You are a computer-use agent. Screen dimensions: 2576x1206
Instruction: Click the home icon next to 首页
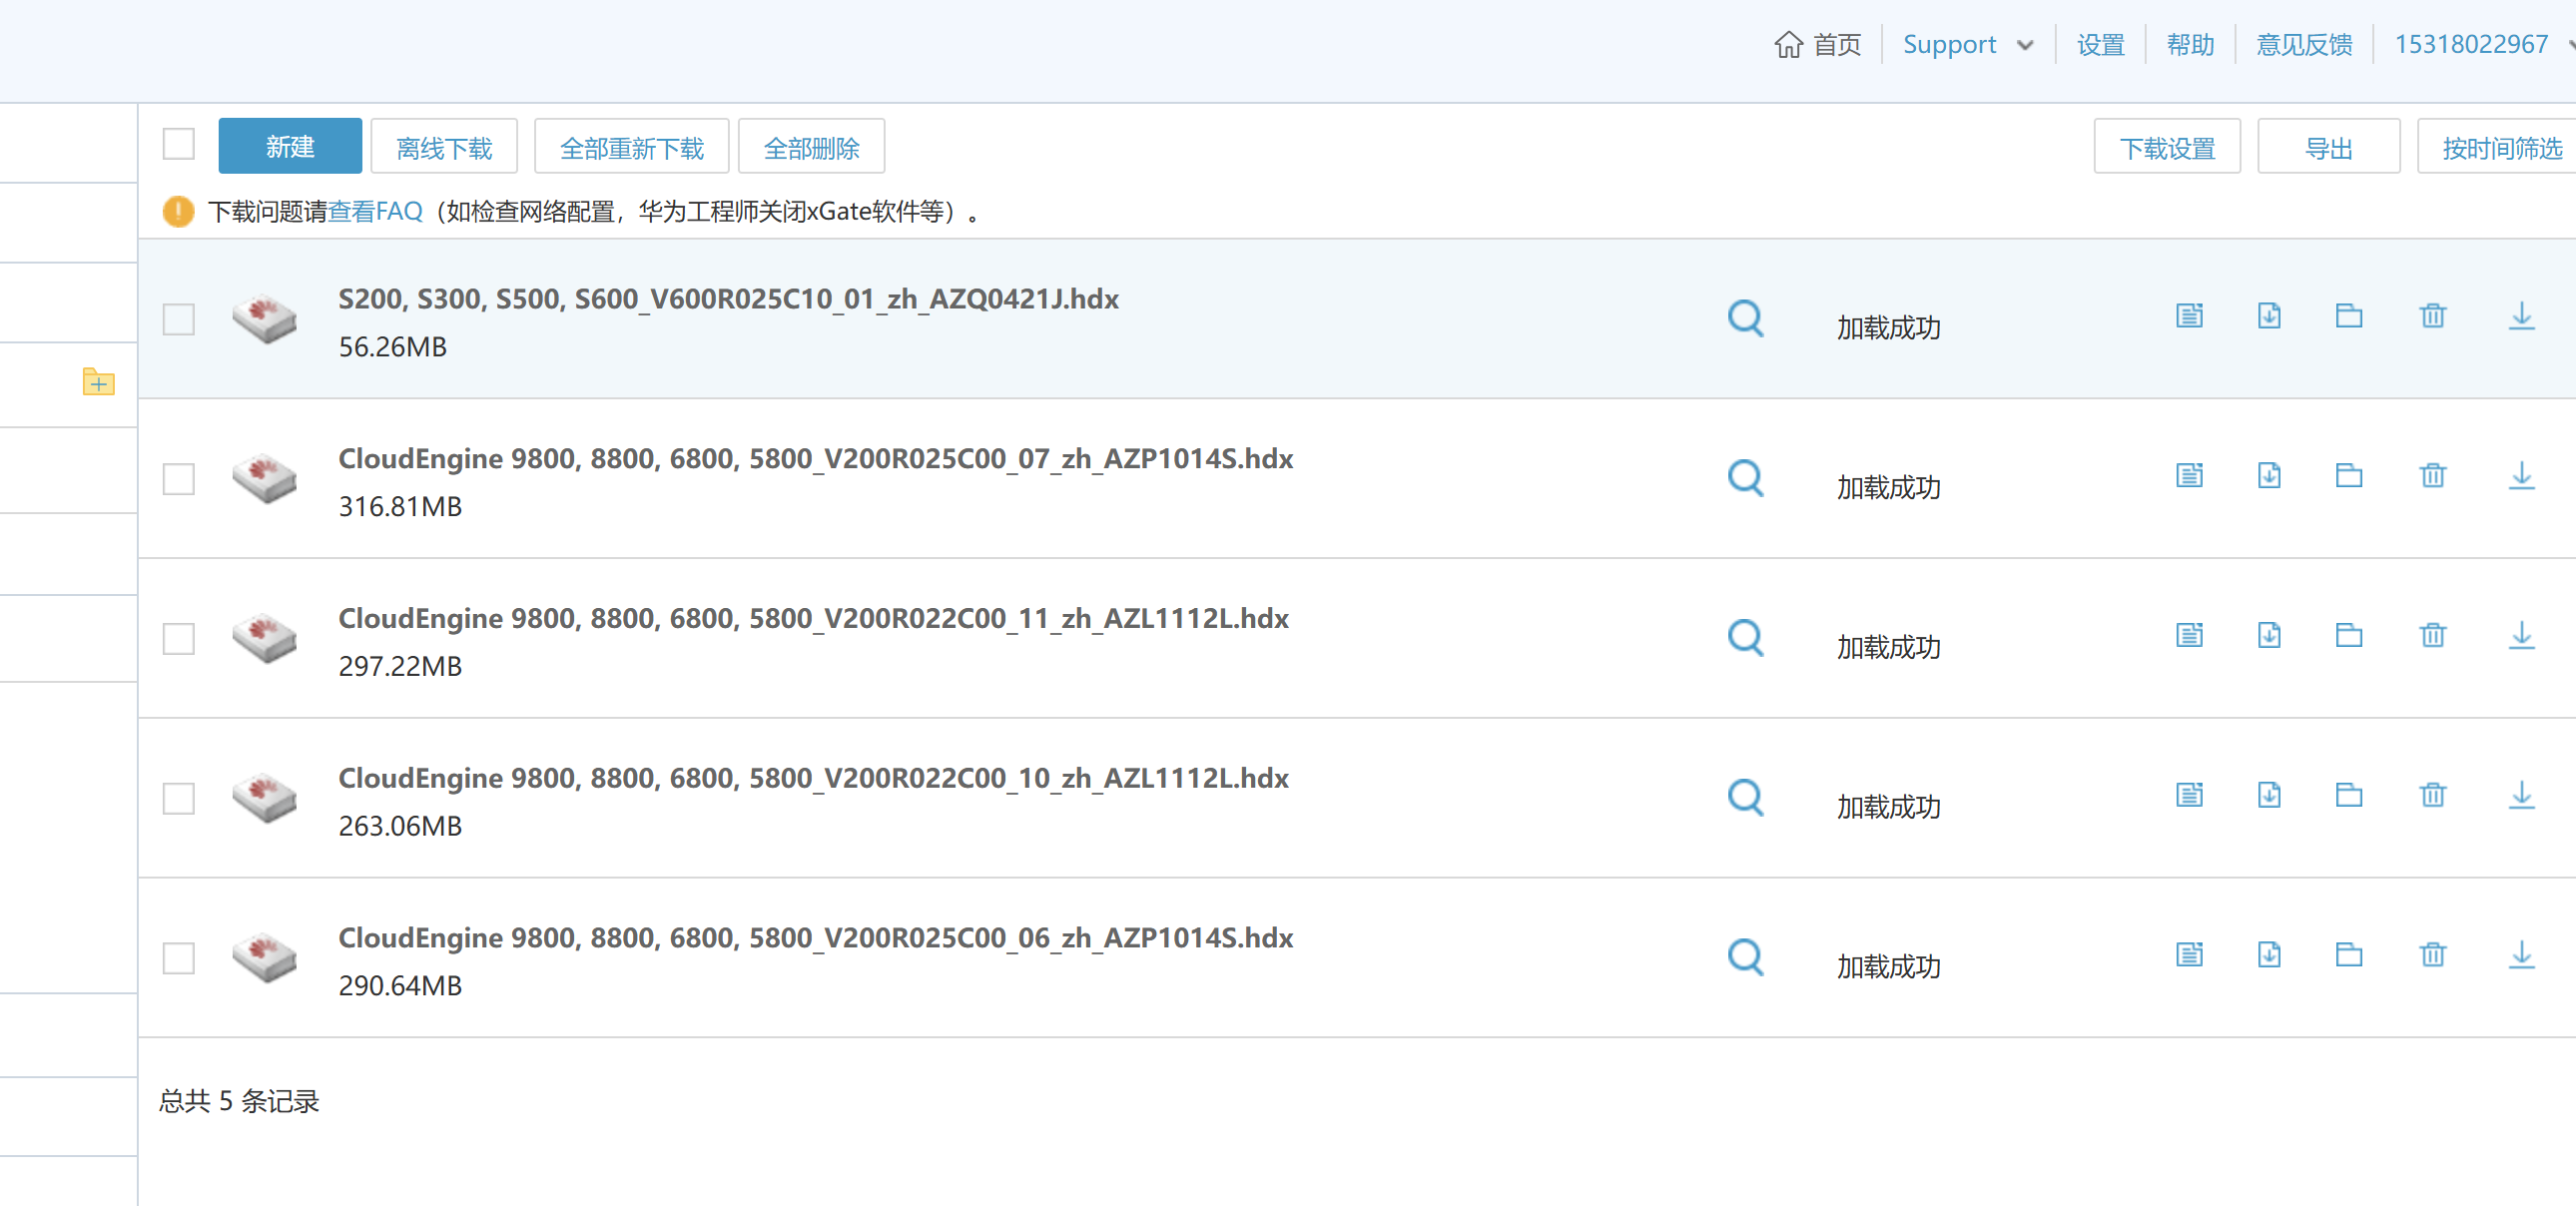pyautogui.click(x=1788, y=44)
